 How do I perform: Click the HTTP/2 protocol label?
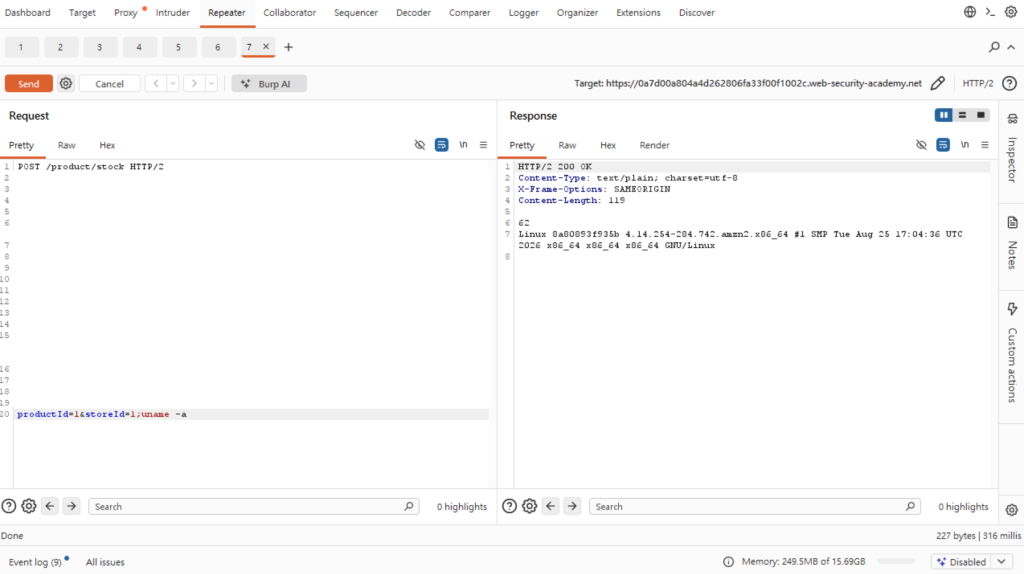978,84
